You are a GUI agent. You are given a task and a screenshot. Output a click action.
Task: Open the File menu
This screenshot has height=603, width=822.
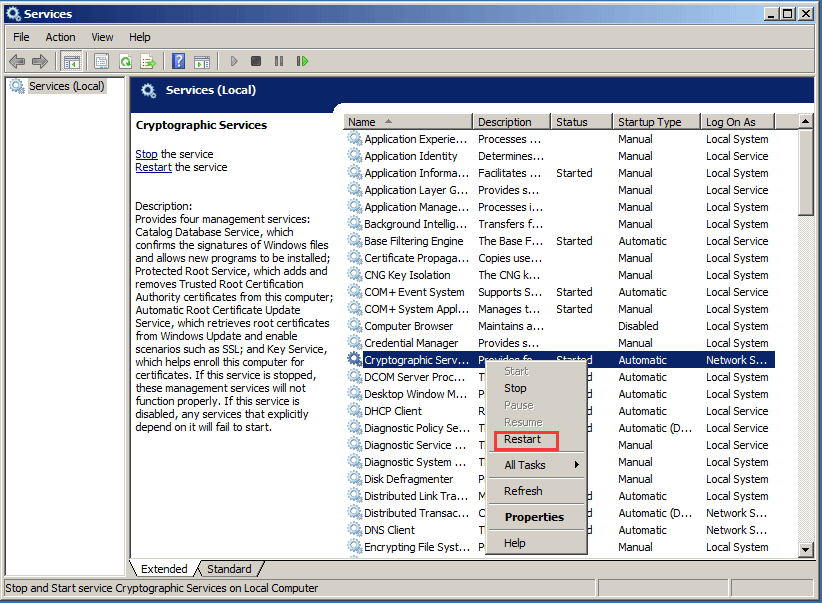[x=21, y=37]
